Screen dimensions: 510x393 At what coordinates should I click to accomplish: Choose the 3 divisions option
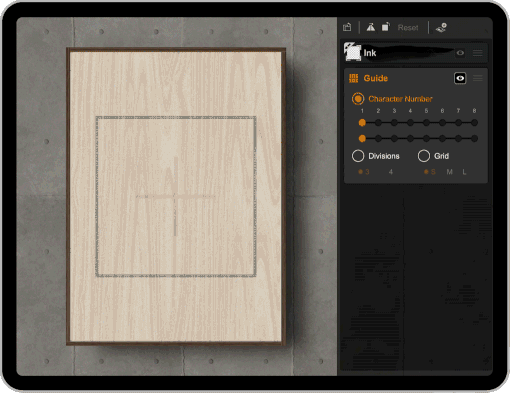pyautogui.click(x=364, y=172)
